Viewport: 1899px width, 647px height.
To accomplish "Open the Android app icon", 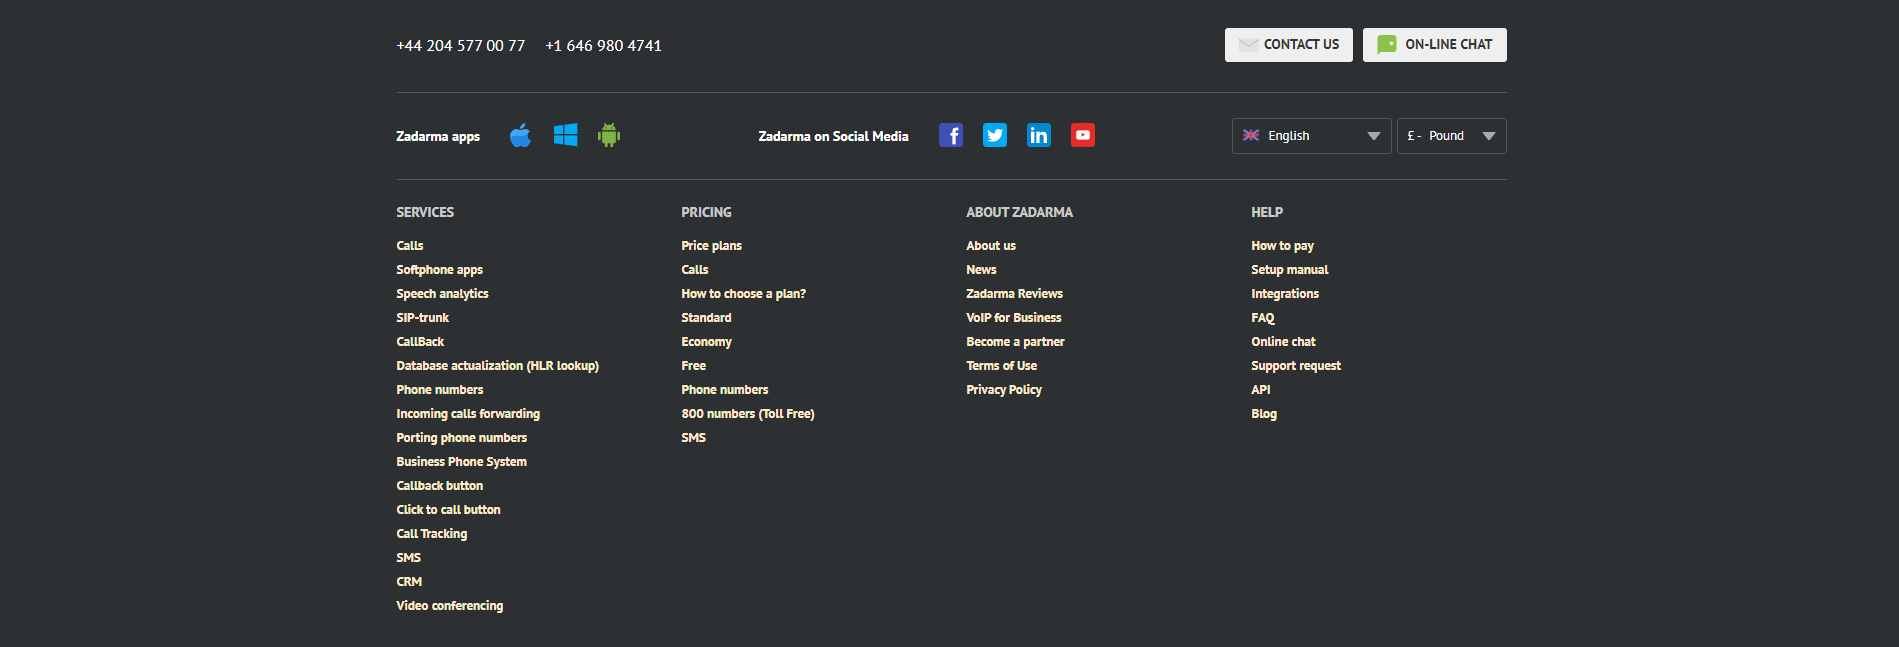I will click(x=609, y=136).
